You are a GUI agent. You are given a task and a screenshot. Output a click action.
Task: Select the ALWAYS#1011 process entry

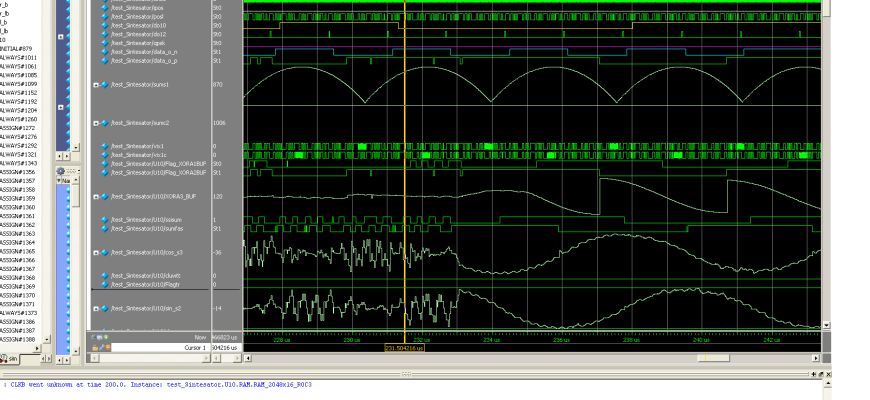(x=19, y=57)
